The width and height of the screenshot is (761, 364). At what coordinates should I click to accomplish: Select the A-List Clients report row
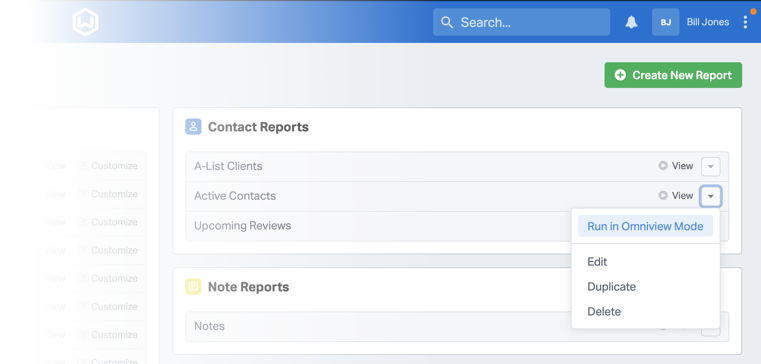457,166
